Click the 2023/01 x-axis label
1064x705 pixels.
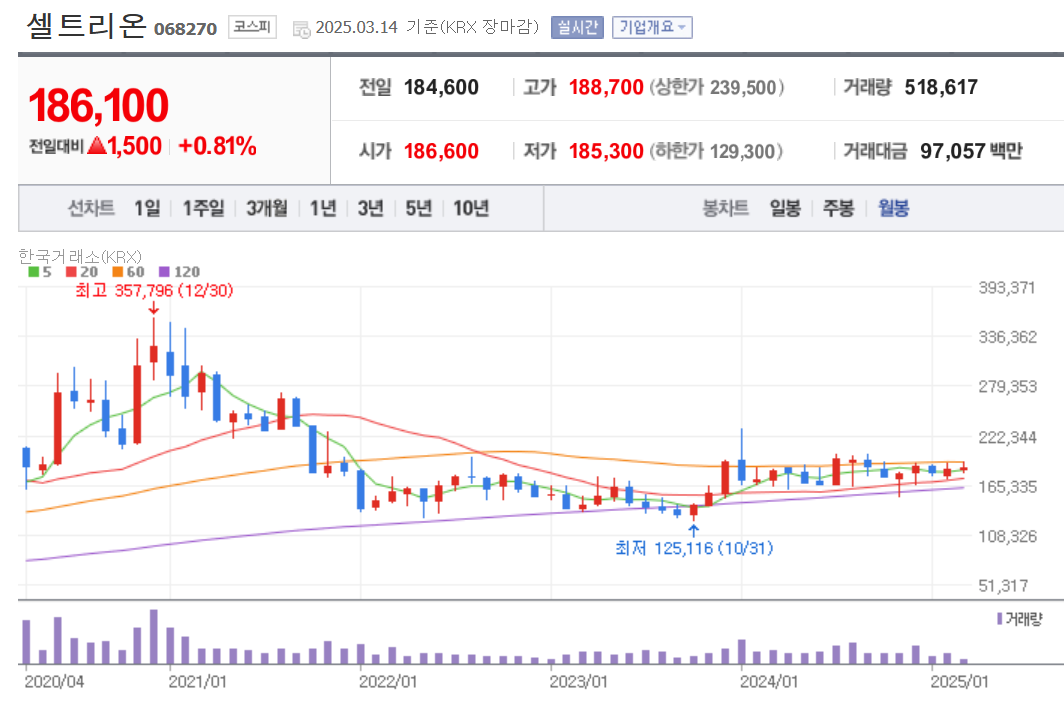(x=578, y=681)
